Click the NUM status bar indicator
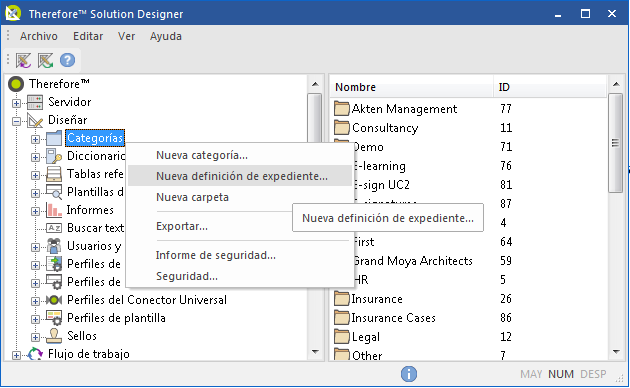The image size is (630, 388). pyautogui.click(x=561, y=374)
